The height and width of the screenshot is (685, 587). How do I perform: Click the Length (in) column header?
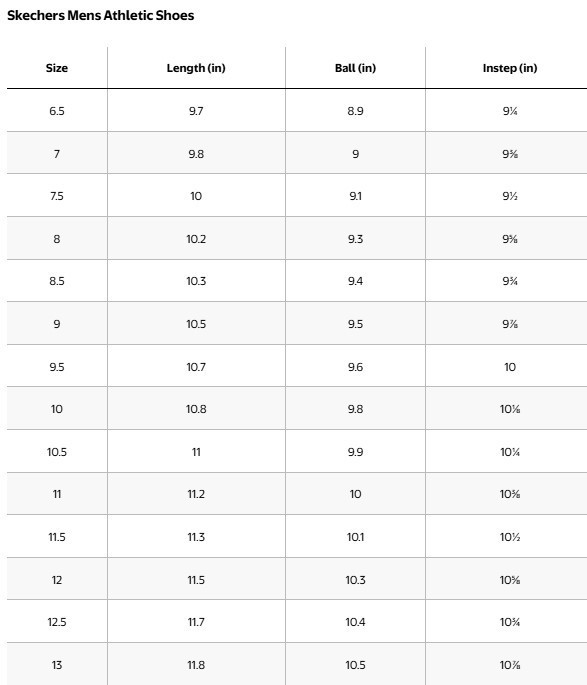coord(196,68)
